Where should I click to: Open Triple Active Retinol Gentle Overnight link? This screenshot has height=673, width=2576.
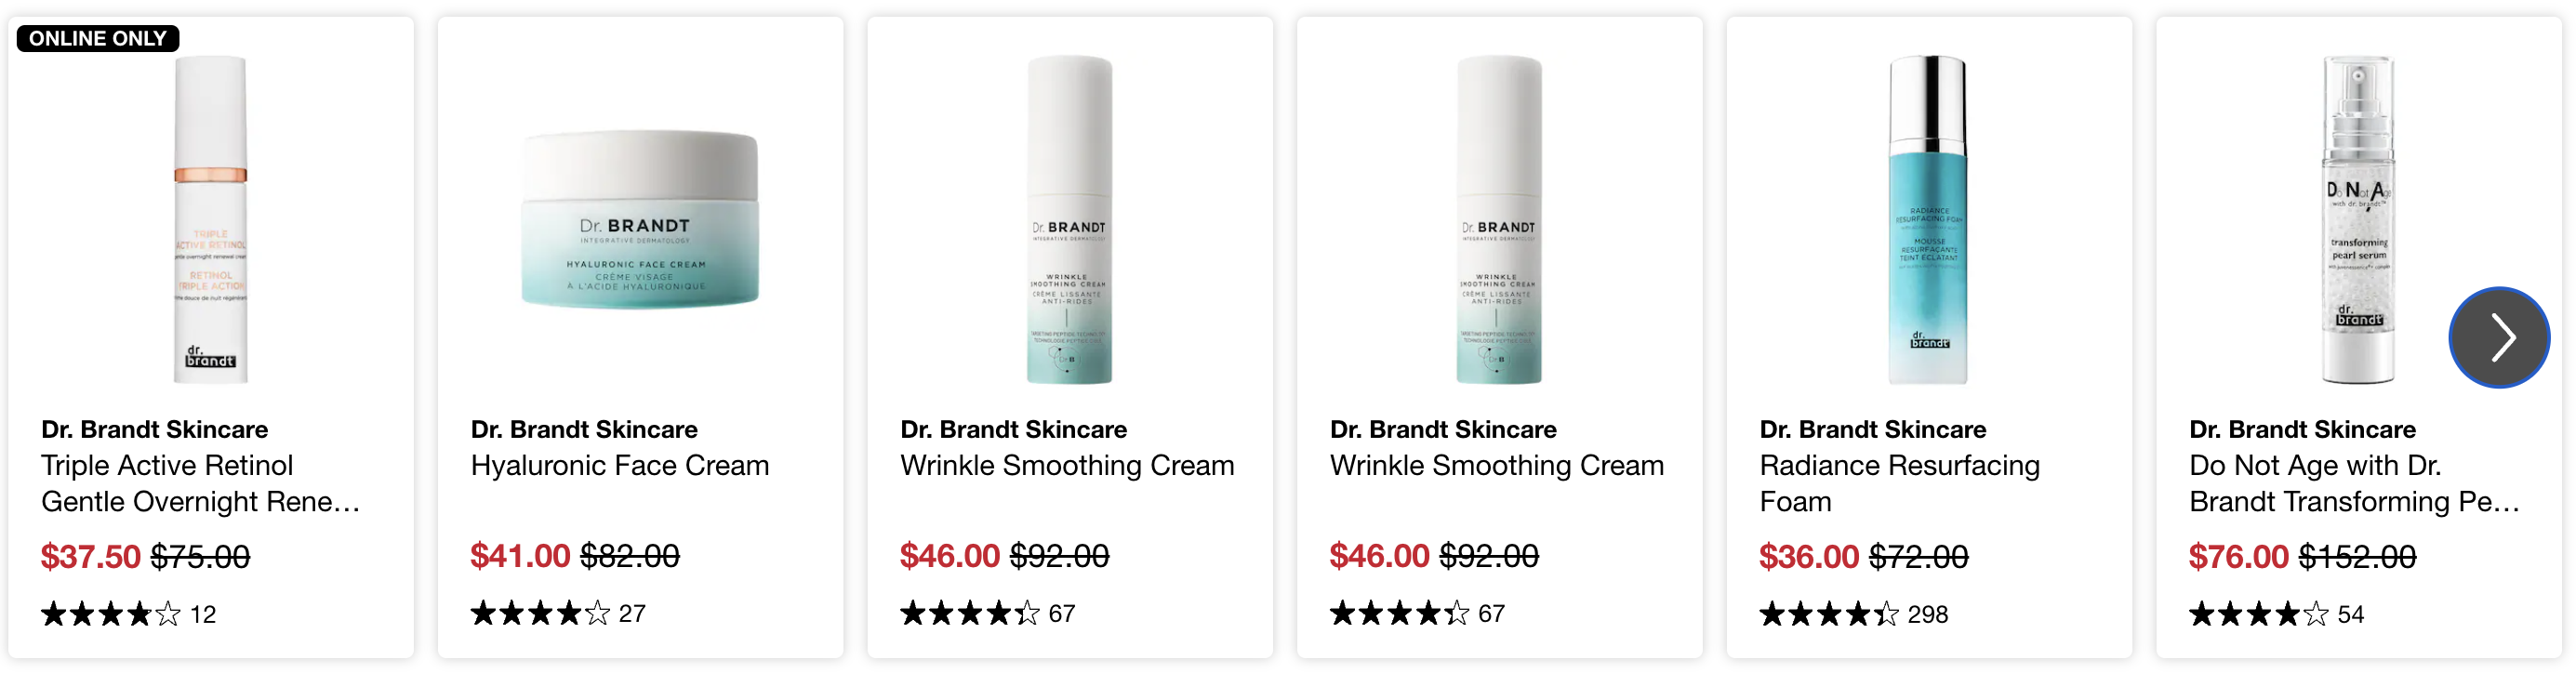click(200, 483)
